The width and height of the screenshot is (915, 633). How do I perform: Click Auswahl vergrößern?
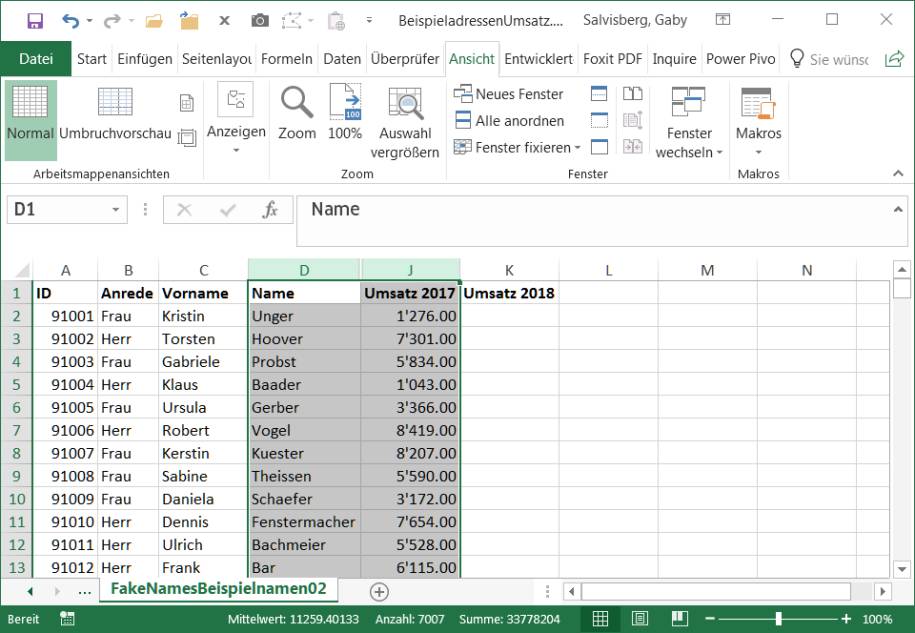[x=405, y=123]
